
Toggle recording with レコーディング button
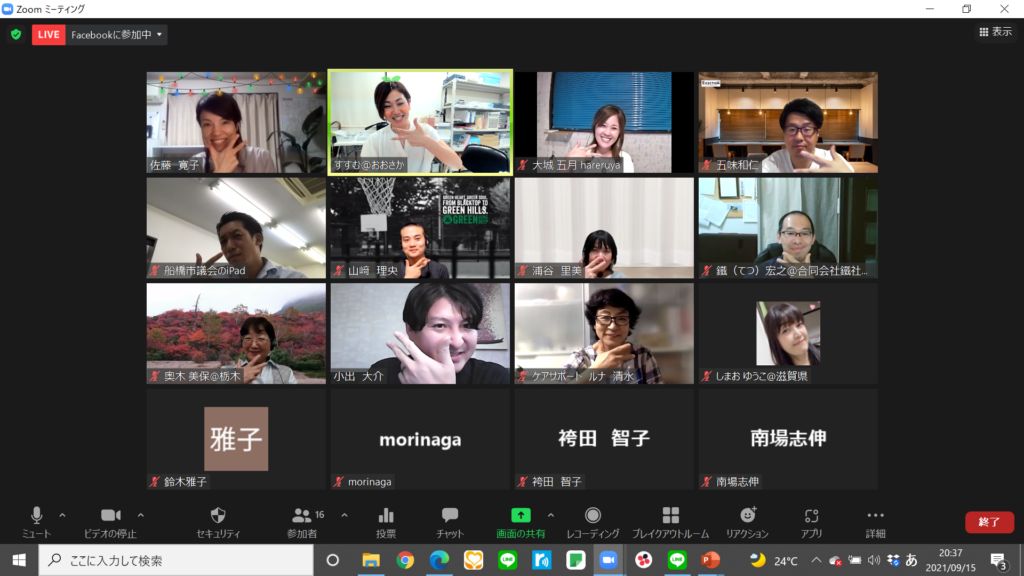[592, 521]
